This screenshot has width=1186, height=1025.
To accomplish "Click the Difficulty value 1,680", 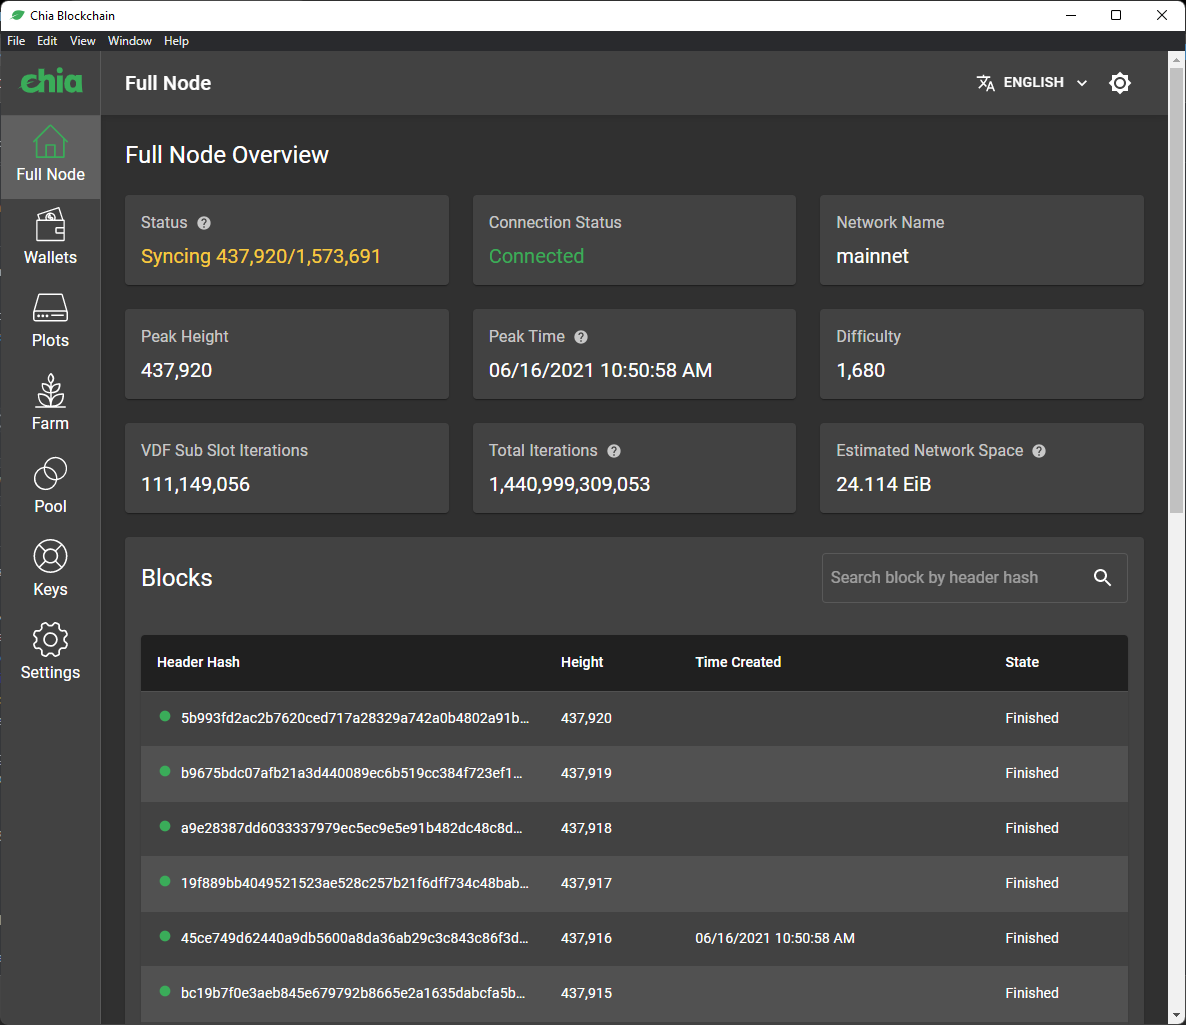I will point(860,371).
